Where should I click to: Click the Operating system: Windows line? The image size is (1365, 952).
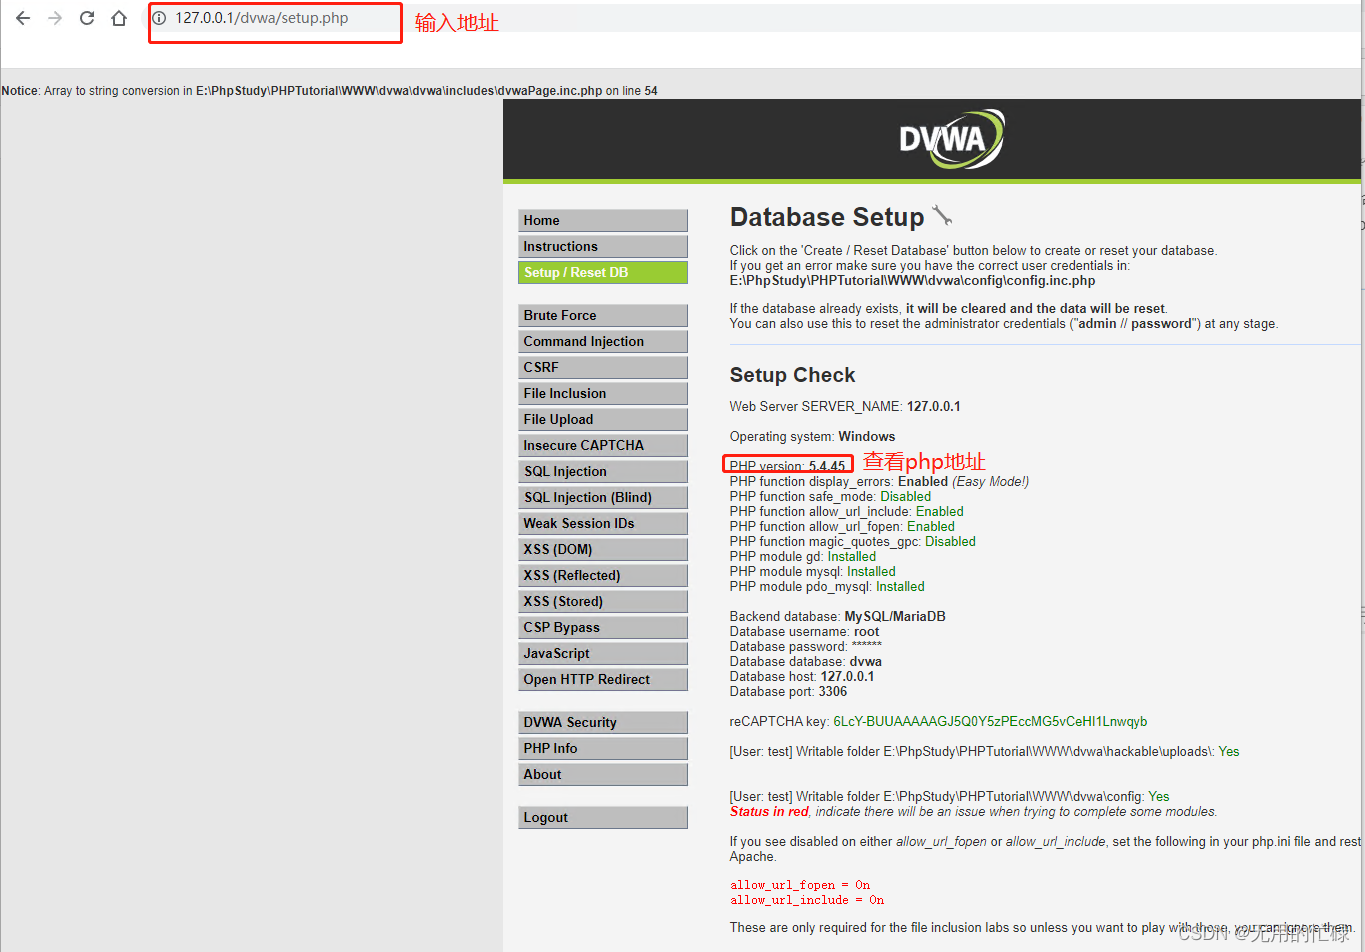pos(812,436)
